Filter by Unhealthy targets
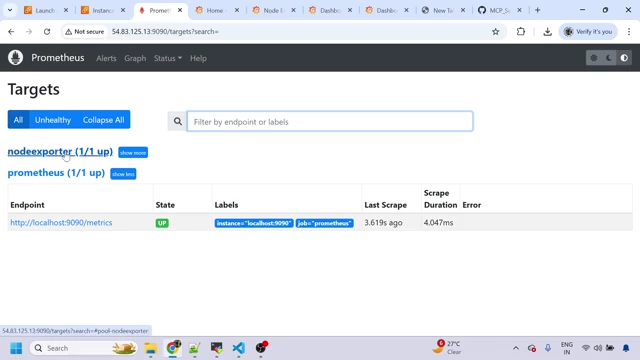The height and width of the screenshot is (360, 640). [x=53, y=120]
